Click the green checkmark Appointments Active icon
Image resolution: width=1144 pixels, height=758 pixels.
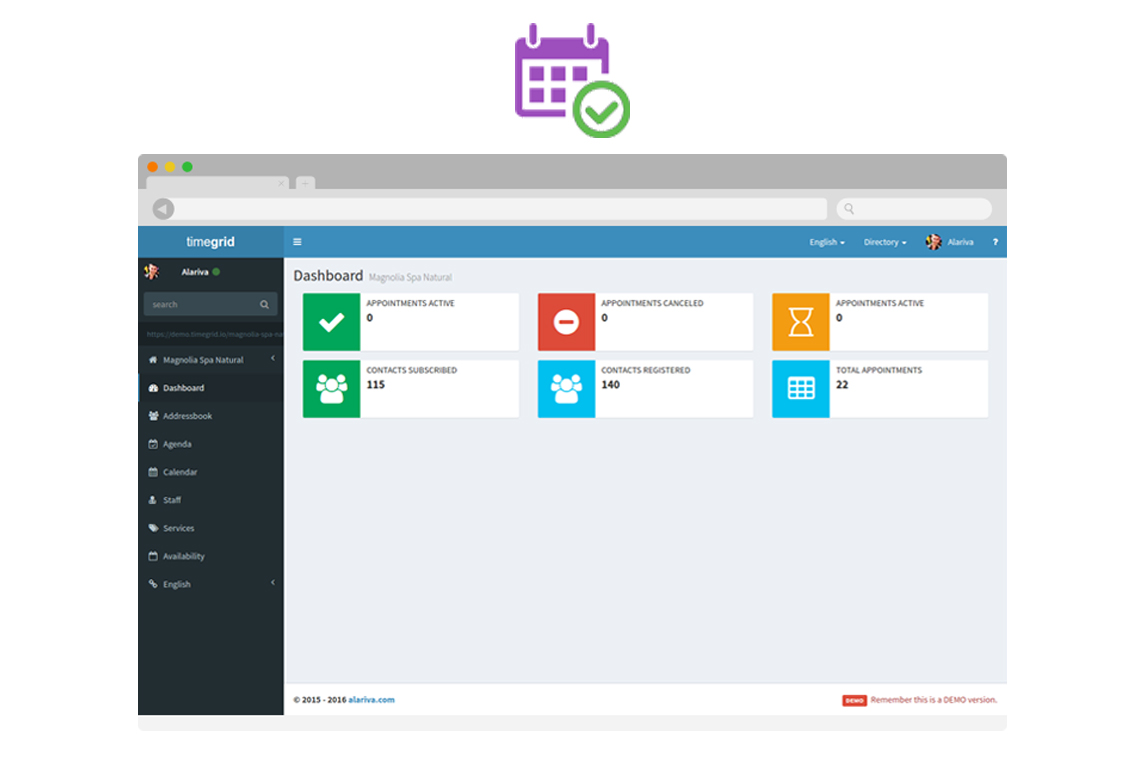pyautogui.click(x=331, y=322)
